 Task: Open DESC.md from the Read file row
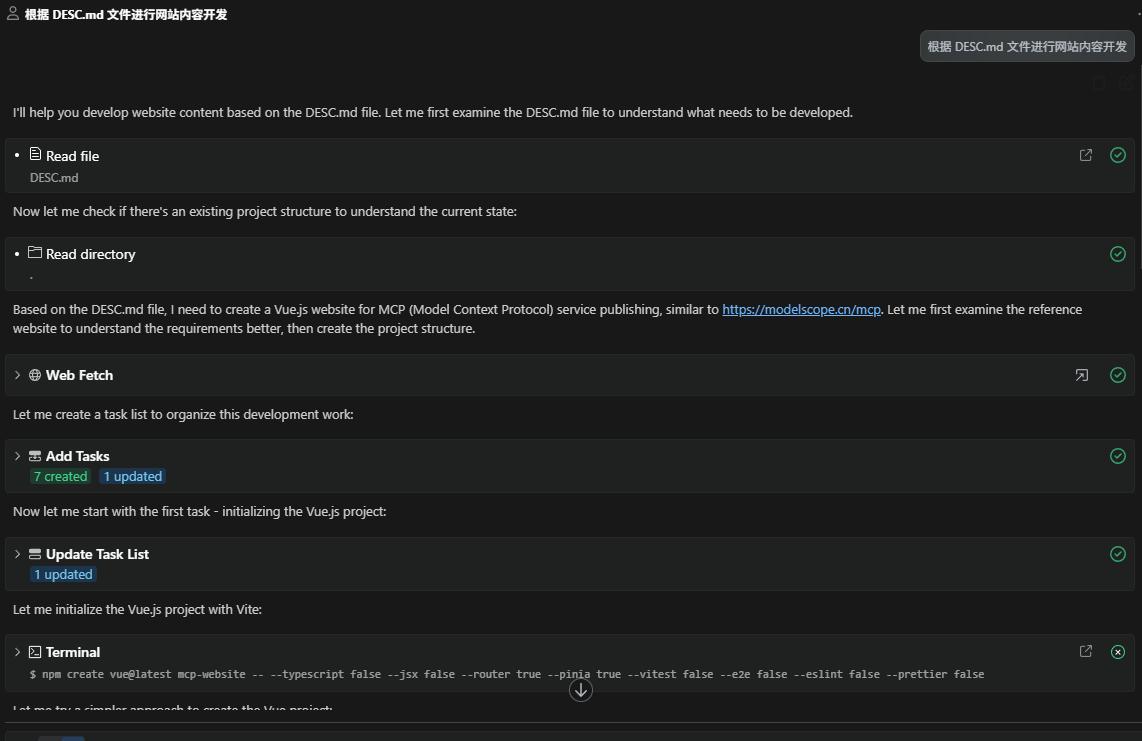pos(1085,155)
